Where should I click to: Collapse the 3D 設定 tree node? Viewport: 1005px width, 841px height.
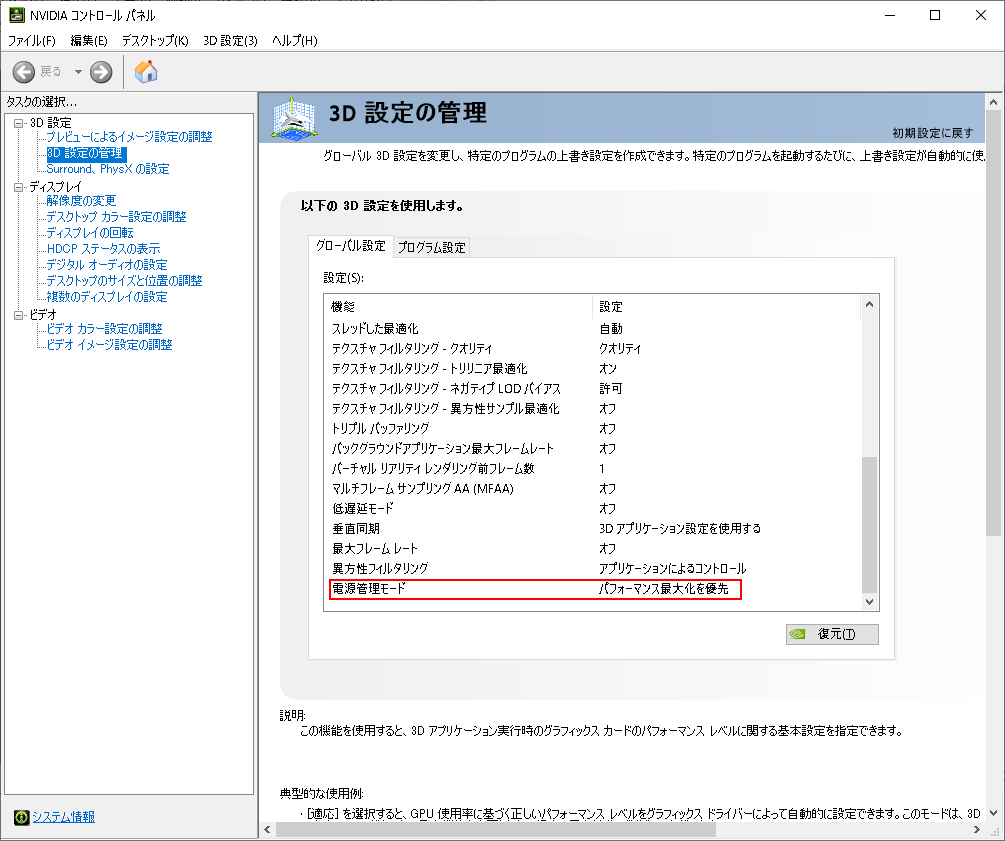click(x=19, y=122)
